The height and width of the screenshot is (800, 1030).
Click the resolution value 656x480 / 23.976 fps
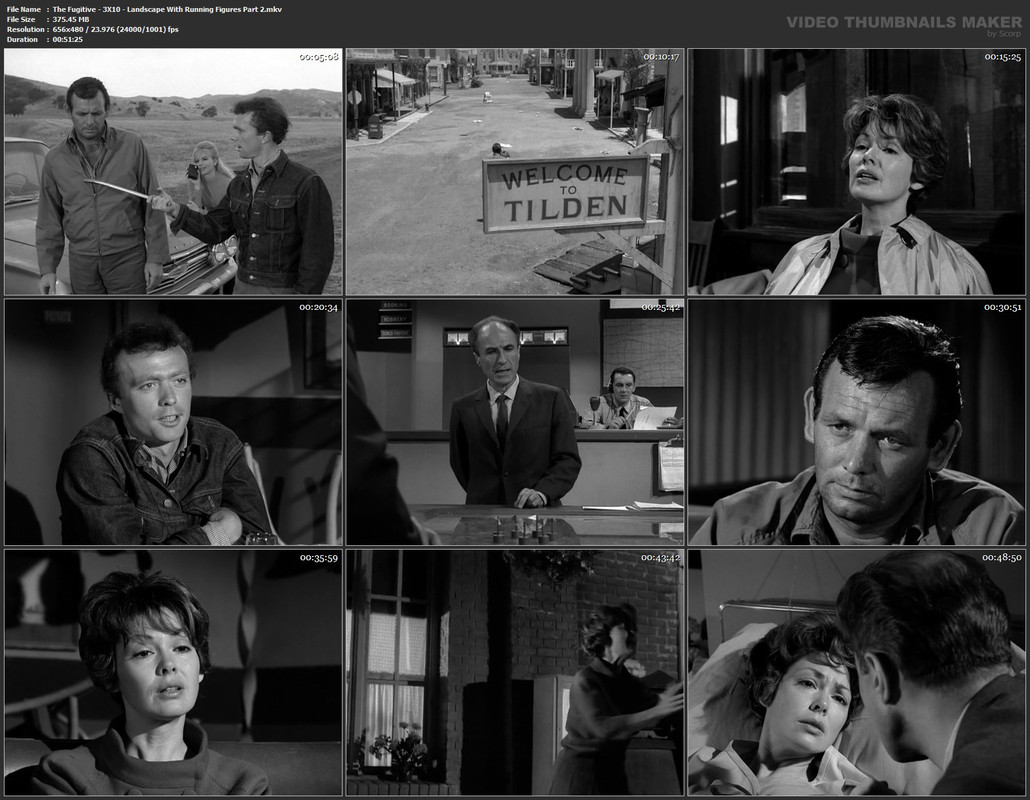coord(116,30)
